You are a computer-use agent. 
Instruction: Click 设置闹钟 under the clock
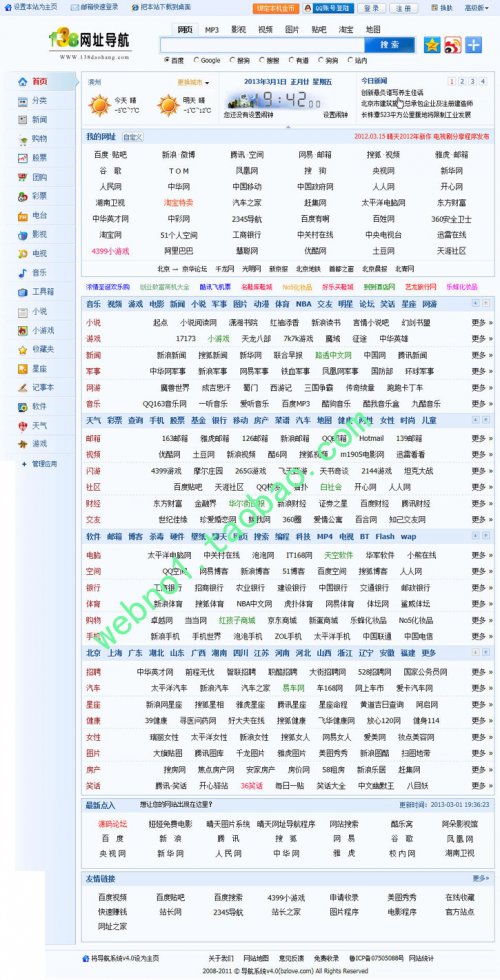pos(334,115)
